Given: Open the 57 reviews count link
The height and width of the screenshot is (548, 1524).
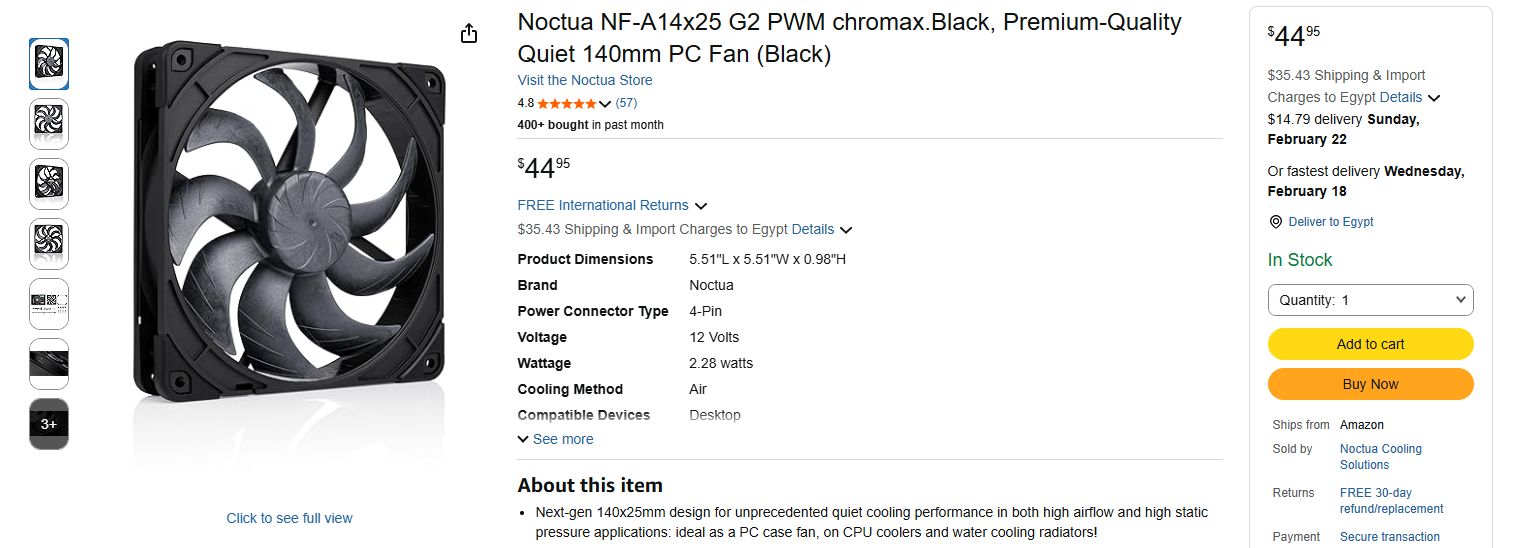Looking at the screenshot, I should tap(626, 103).
